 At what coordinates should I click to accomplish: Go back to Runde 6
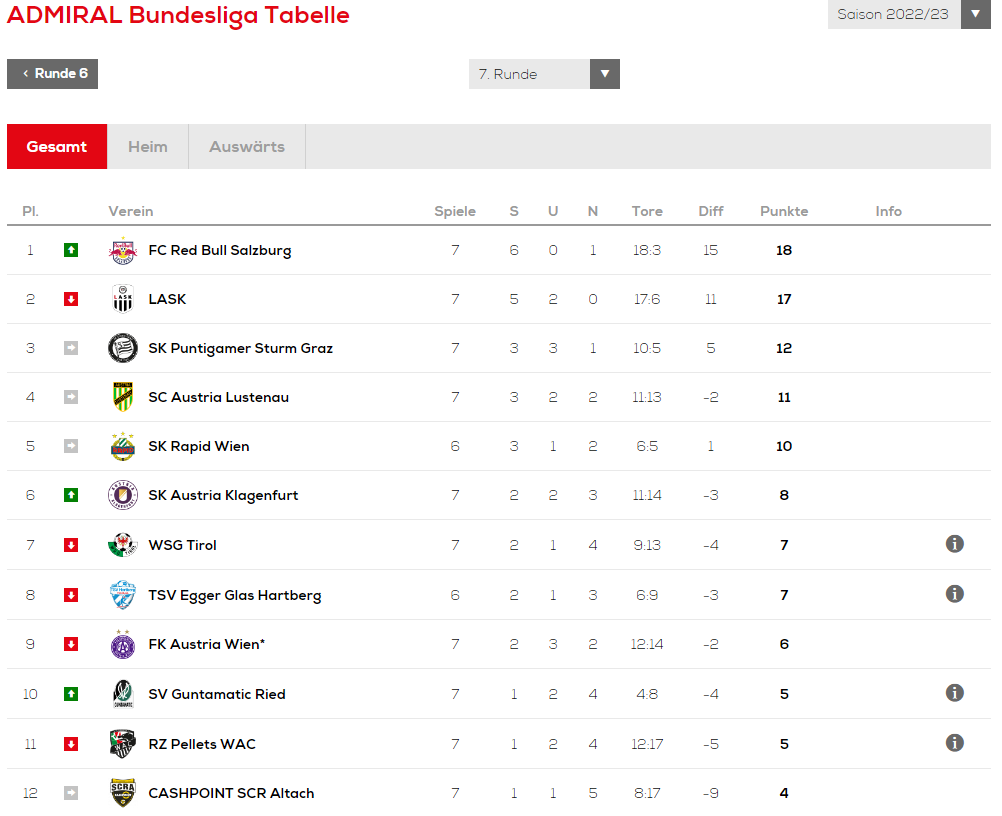(52, 74)
